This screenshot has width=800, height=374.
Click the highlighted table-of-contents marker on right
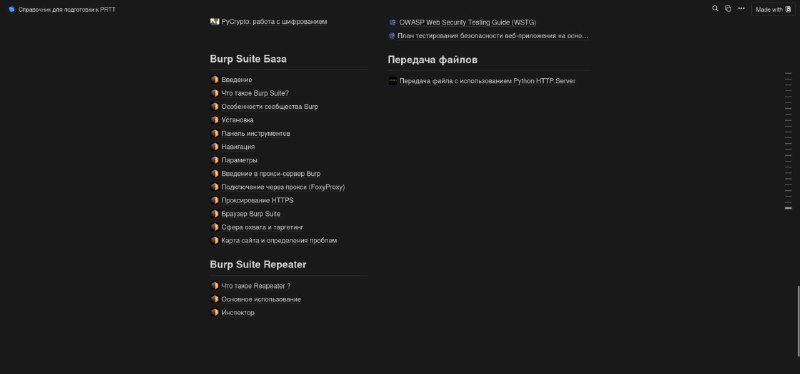[788, 208]
